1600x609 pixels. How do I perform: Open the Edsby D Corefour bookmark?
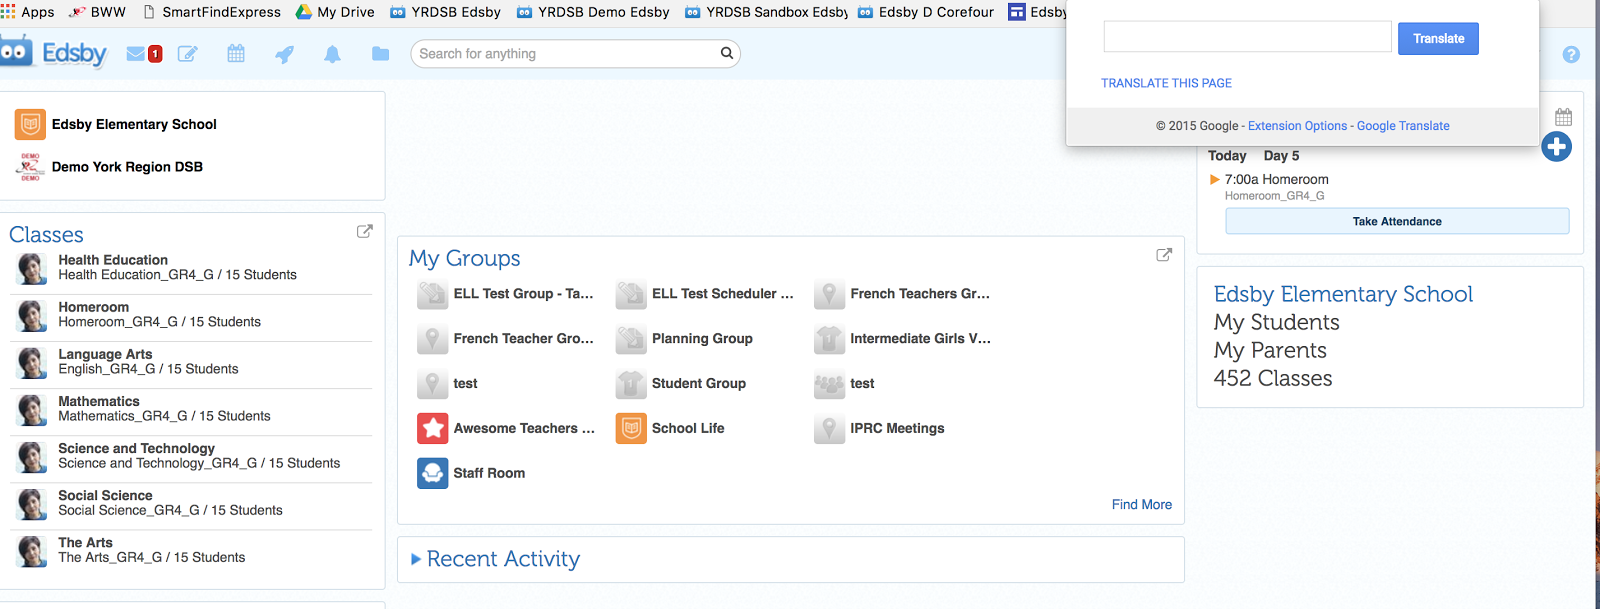926,12
